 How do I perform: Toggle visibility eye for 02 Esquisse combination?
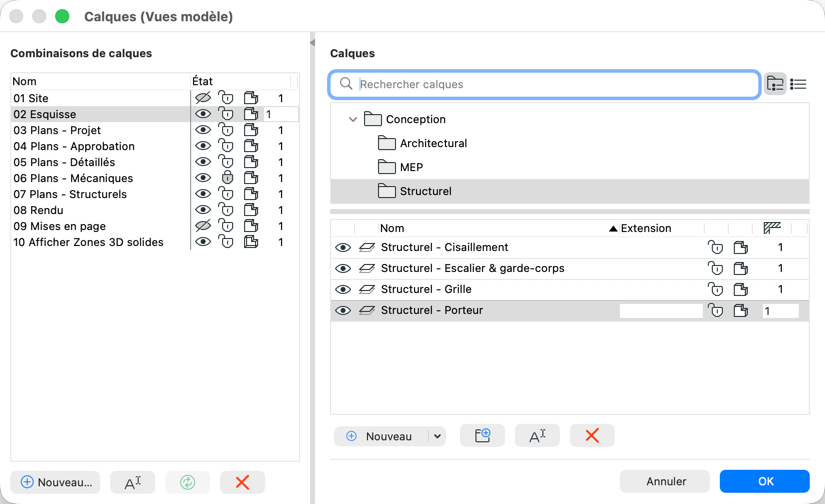(203, 114)
